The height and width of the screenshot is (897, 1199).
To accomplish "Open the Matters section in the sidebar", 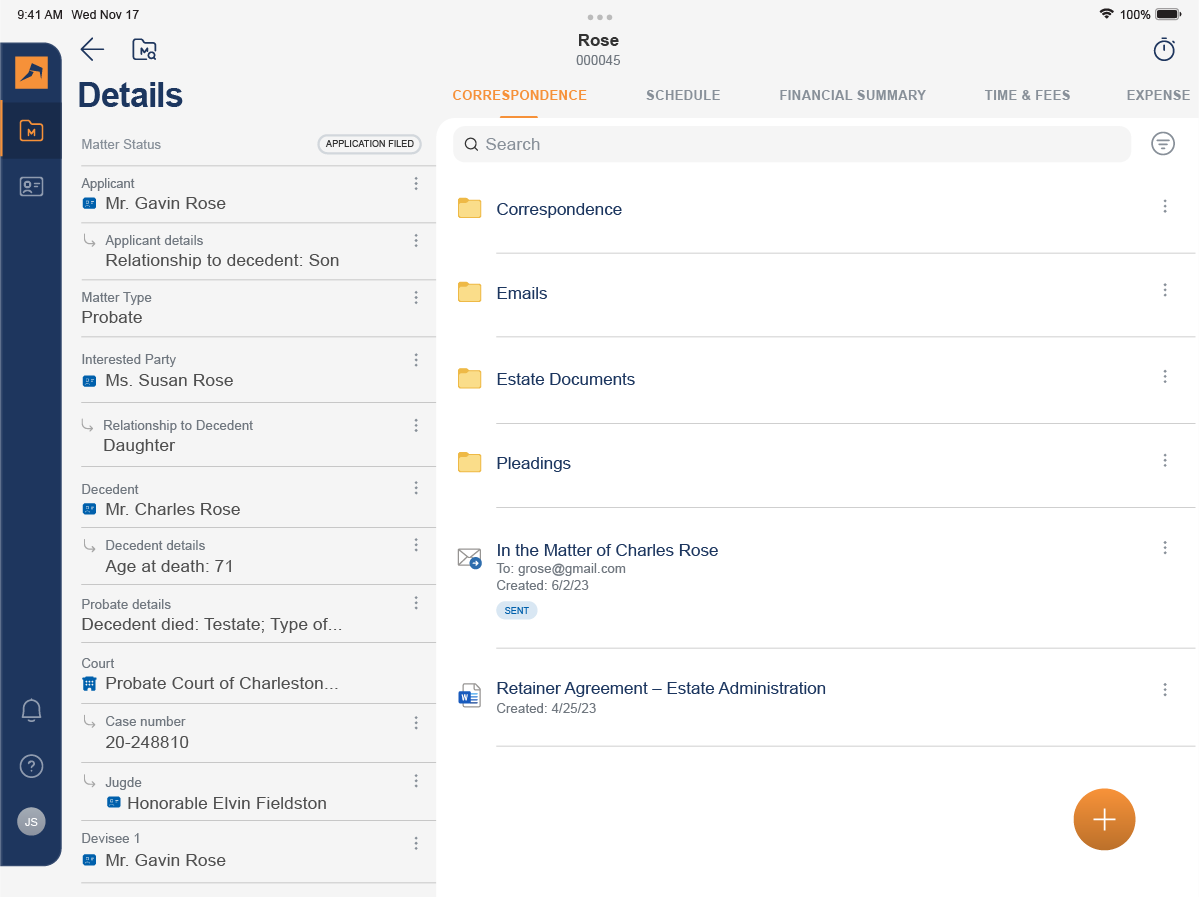I will pyautogui.click(x=31, y=130).
